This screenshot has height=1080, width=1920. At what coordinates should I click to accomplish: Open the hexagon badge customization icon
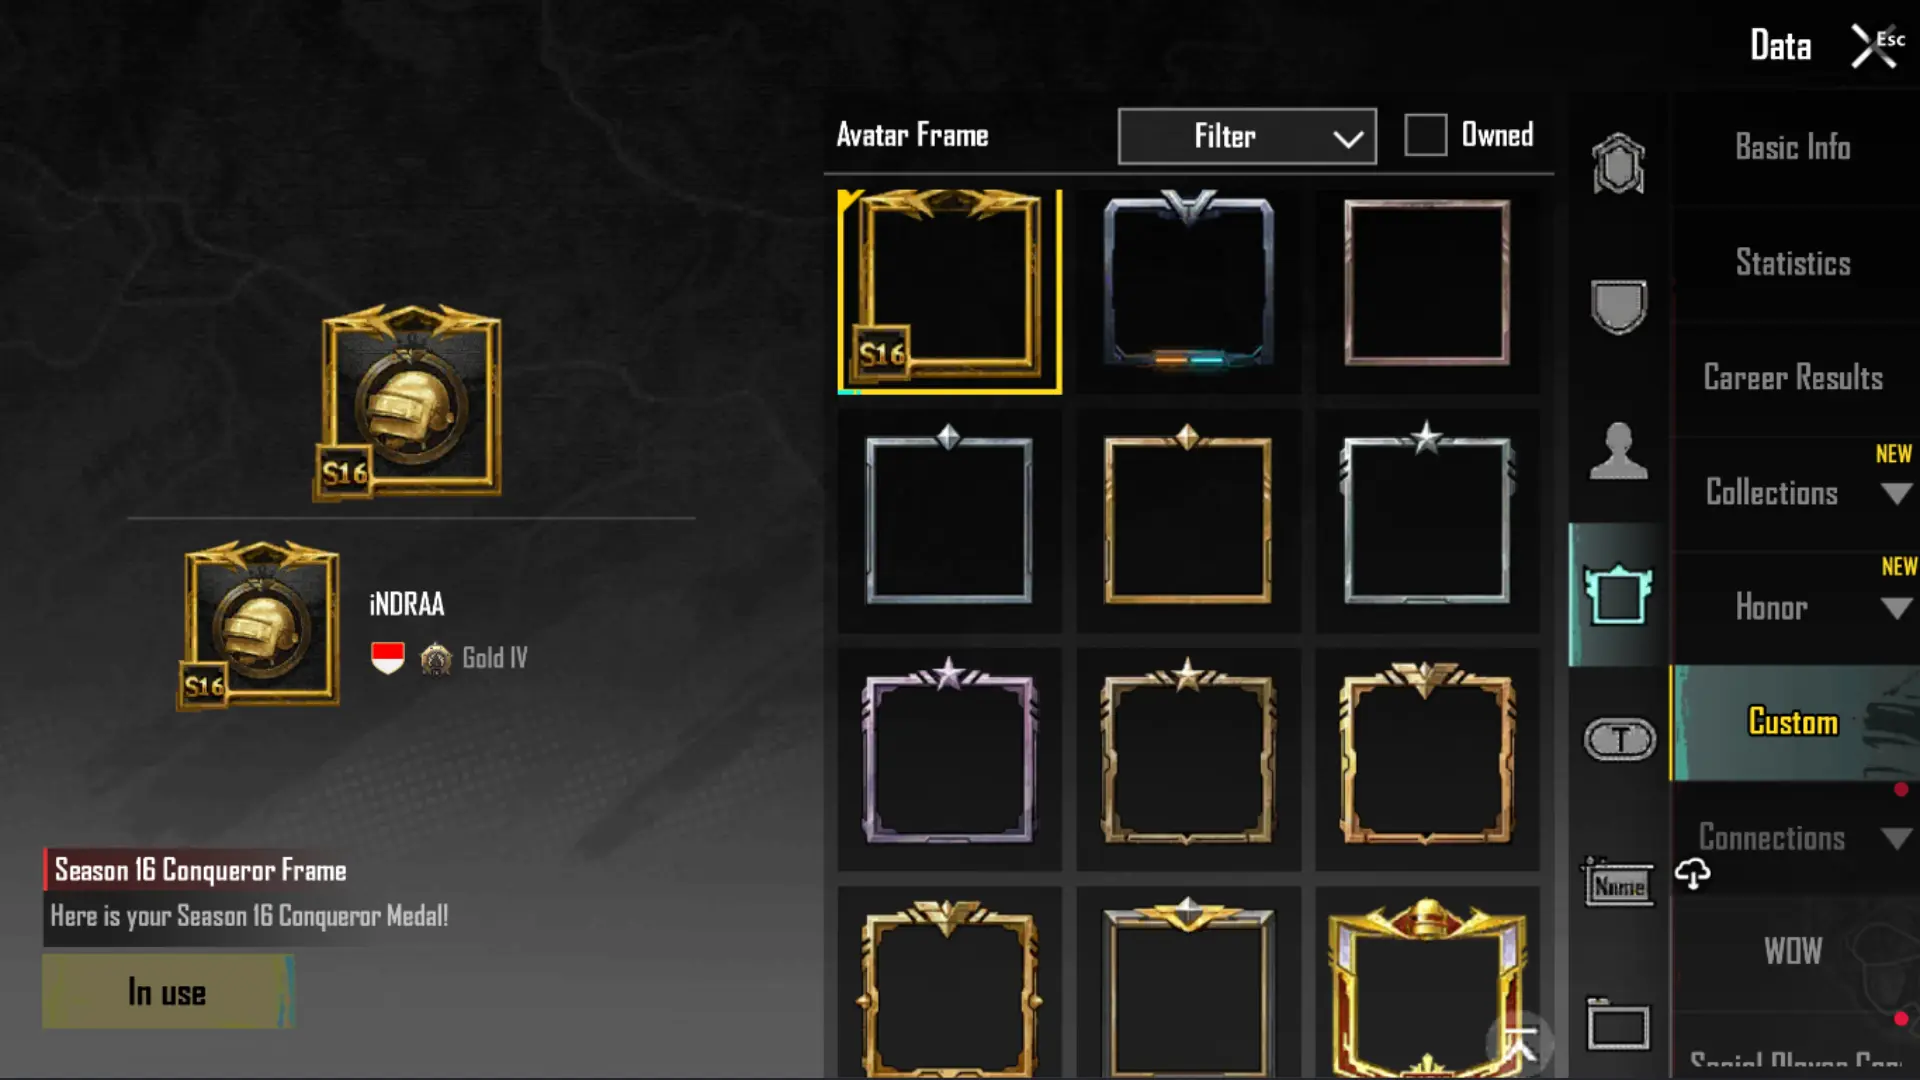(x=1618, y=163)
